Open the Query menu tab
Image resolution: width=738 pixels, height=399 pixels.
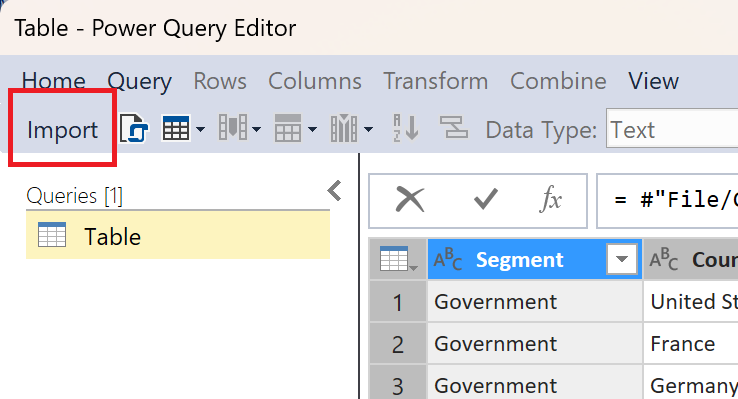click(x=139, y=82)
